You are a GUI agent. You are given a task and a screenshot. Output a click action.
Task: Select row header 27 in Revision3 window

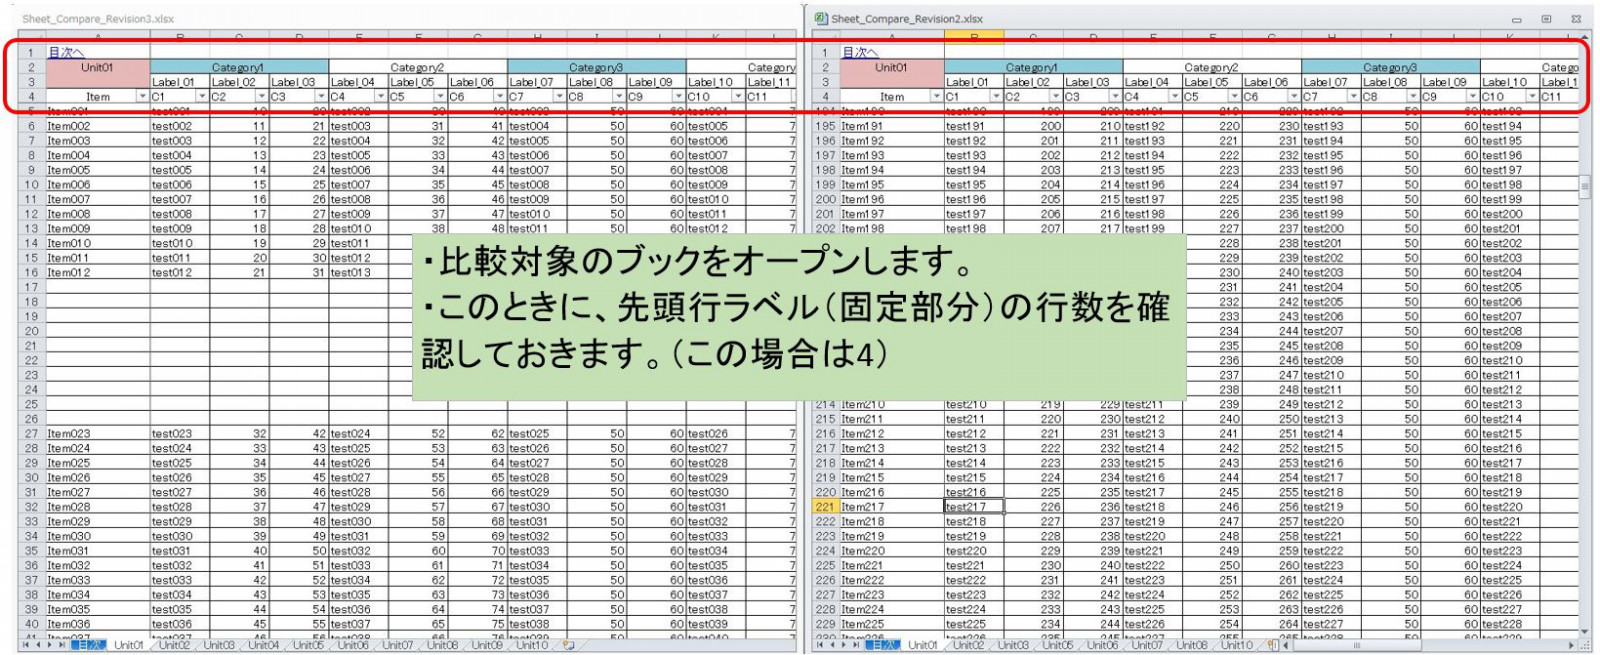(x=31, y=434)
